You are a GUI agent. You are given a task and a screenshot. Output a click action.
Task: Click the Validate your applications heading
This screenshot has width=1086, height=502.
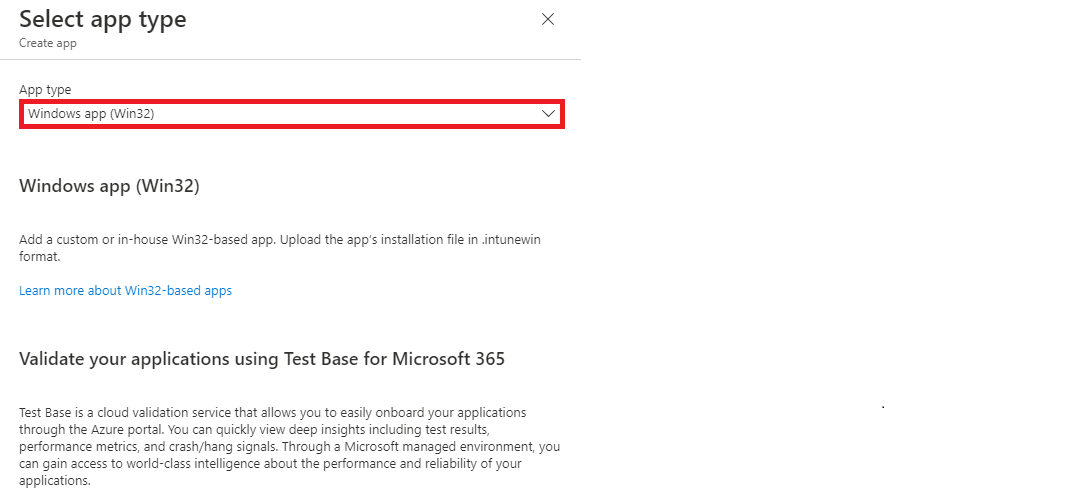[261, 359]
